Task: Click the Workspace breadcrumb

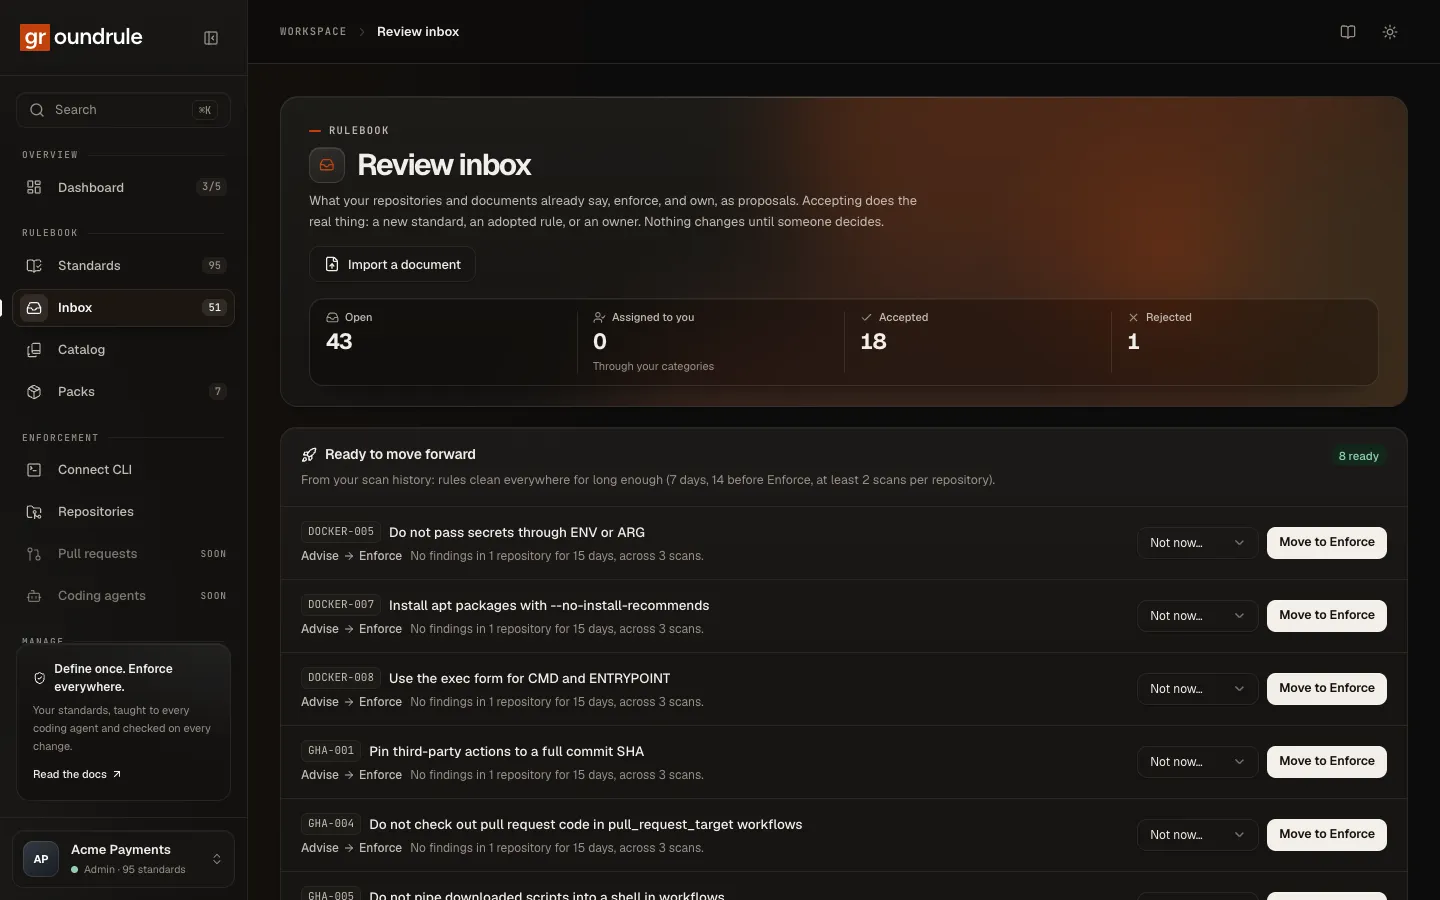Action: [x=313, y=32]
